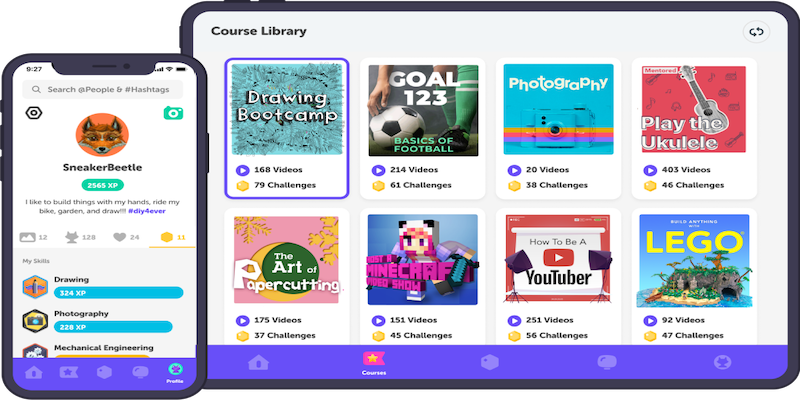Select the Courses tab on tablet
800x400 pixels.
[374, 363]
